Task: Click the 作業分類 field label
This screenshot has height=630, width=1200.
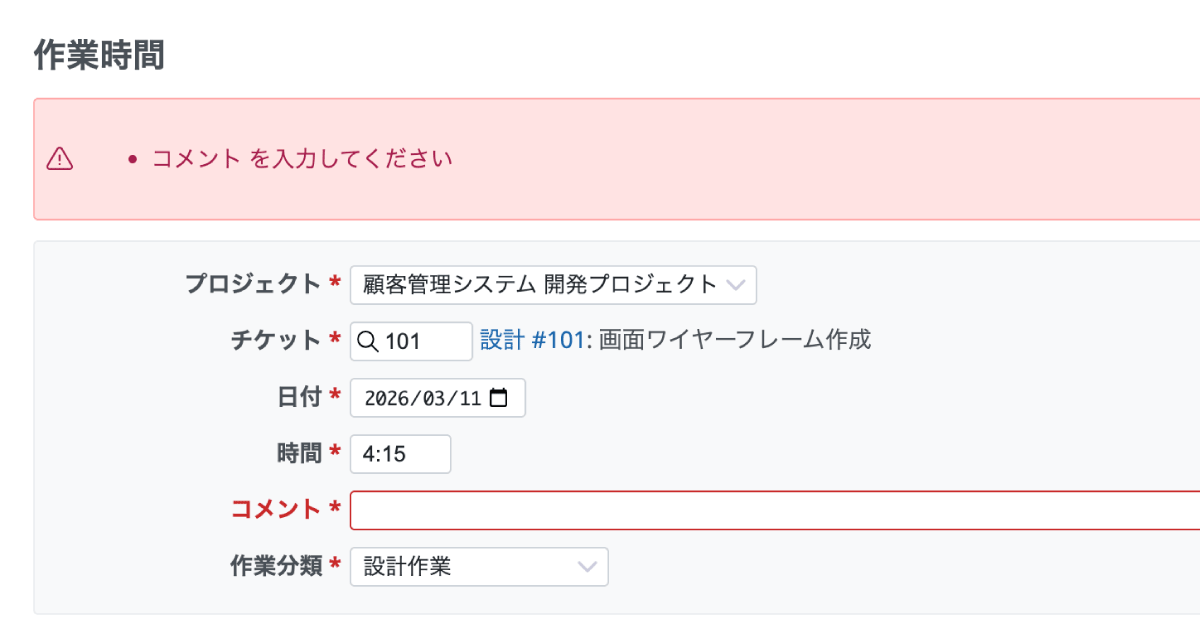Action: pyautogui.click(x=275, y=566)
